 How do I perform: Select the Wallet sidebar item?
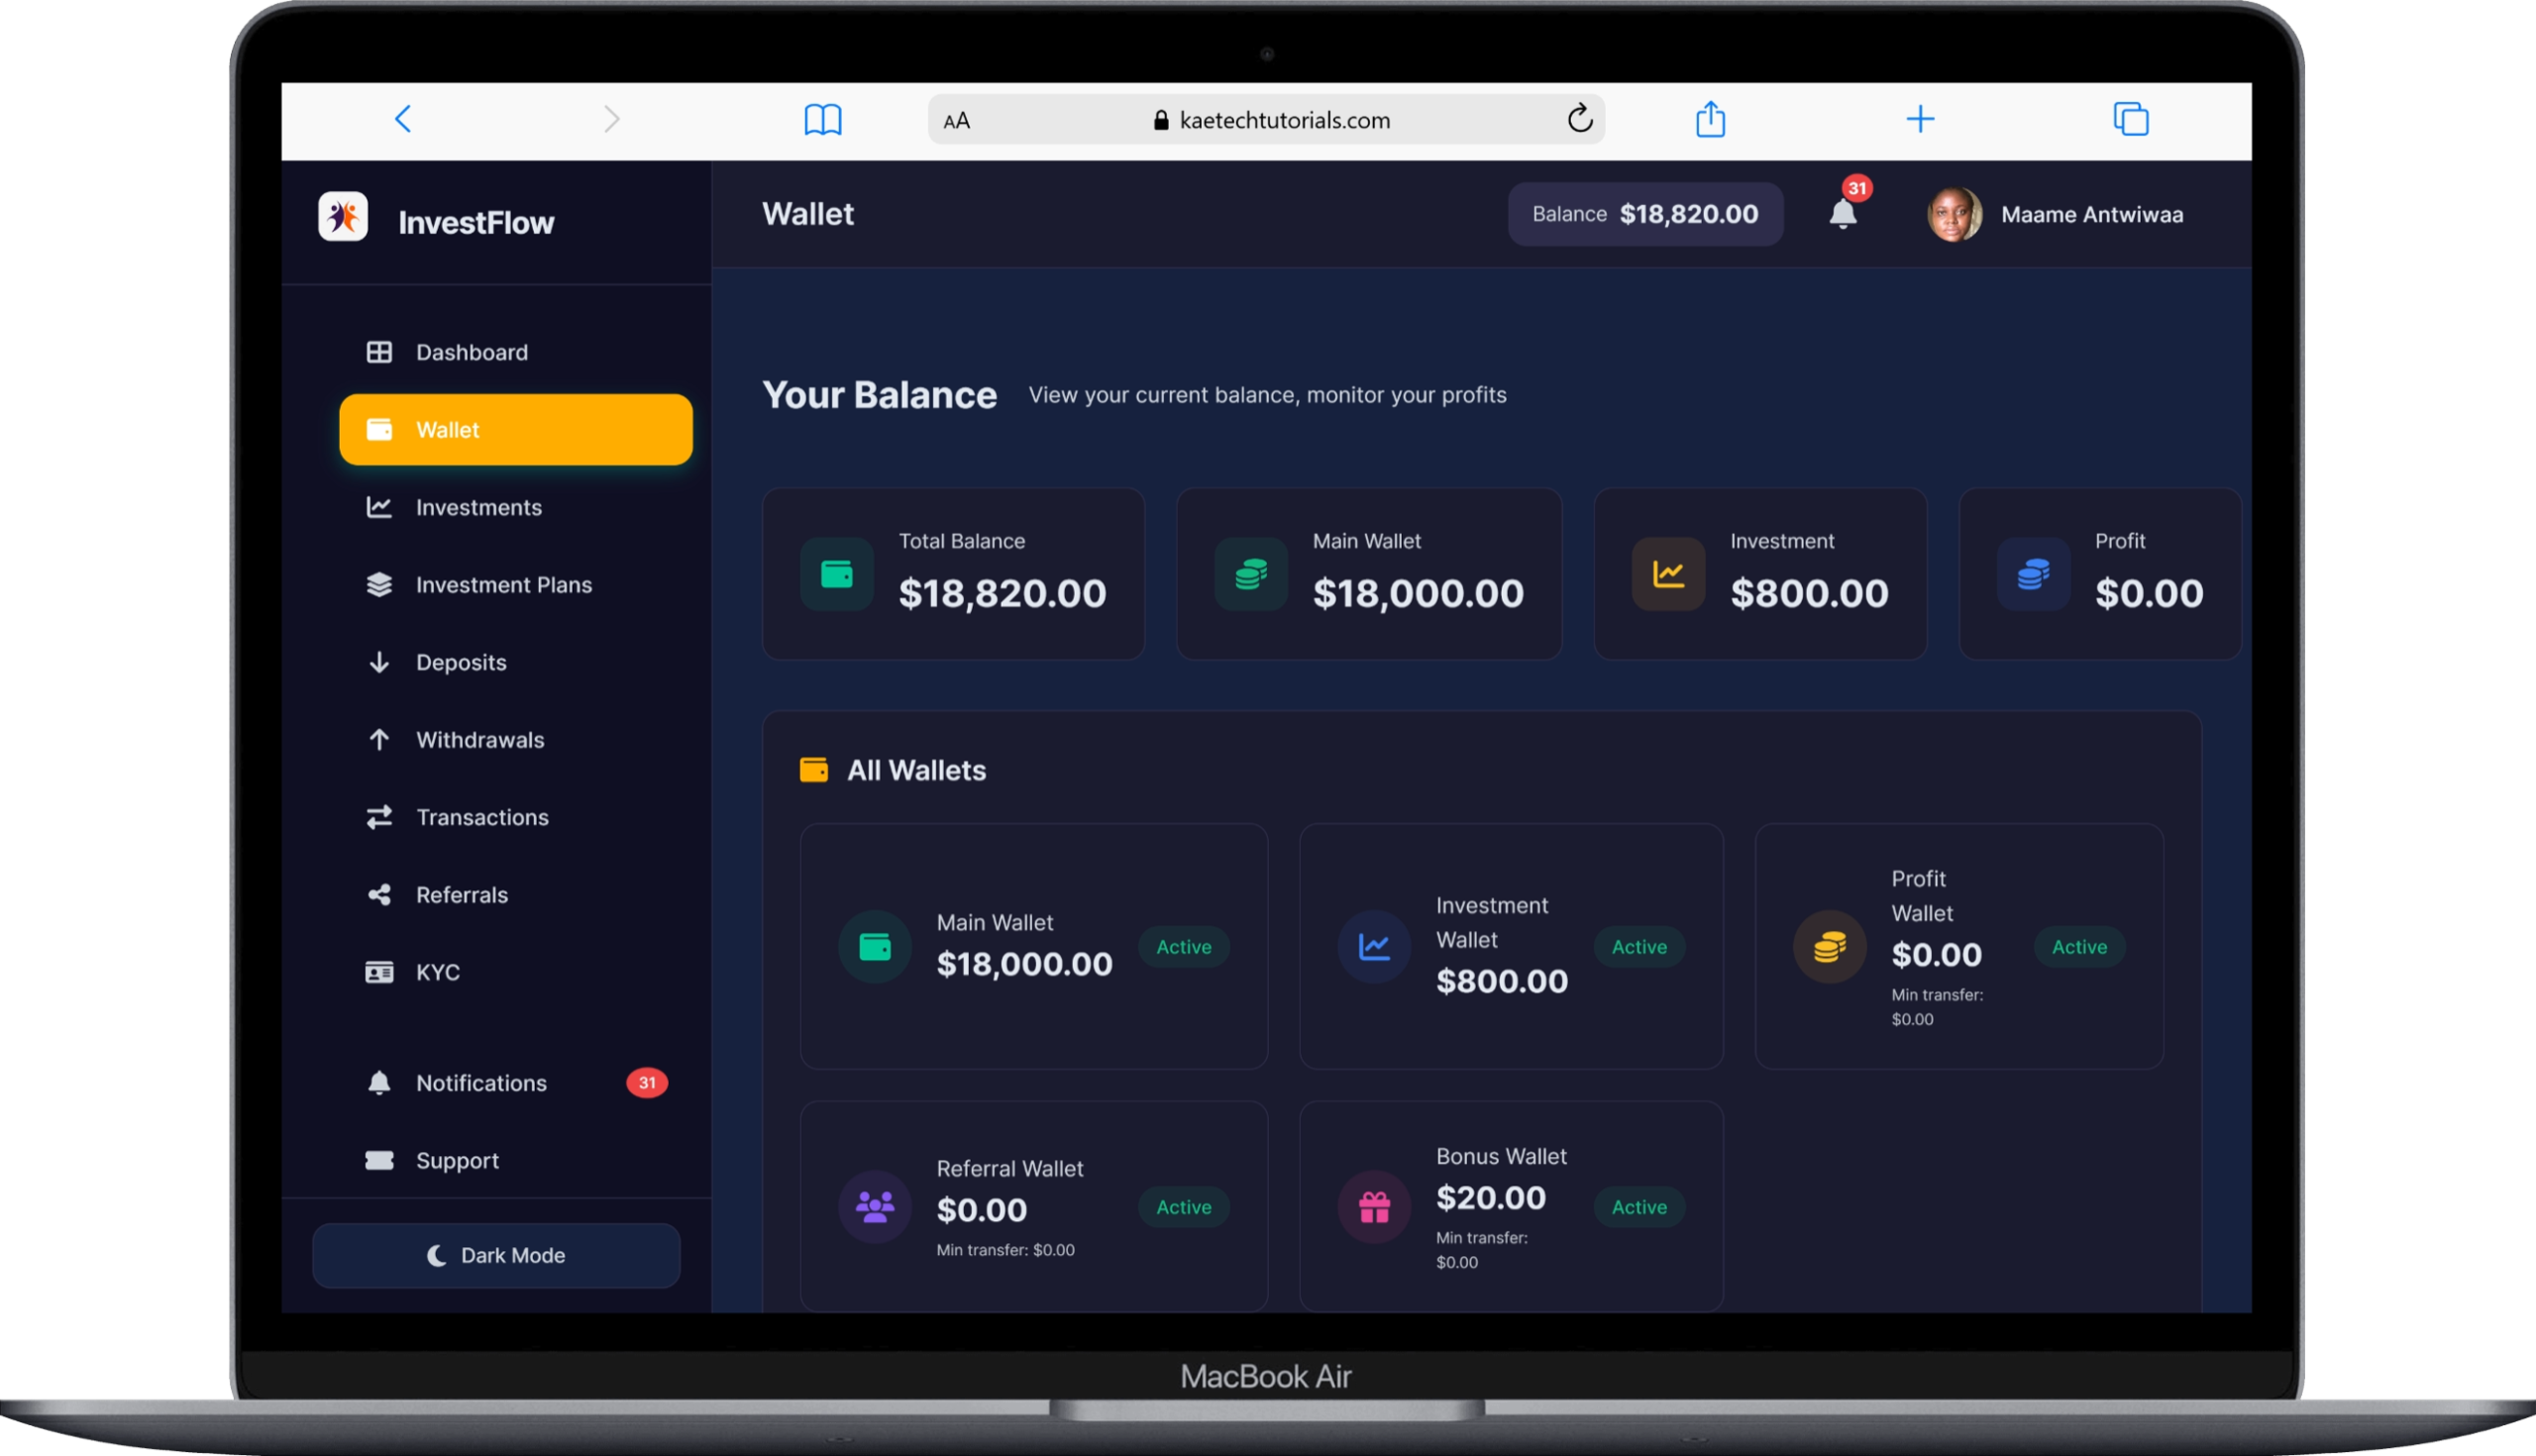(516, 429)
